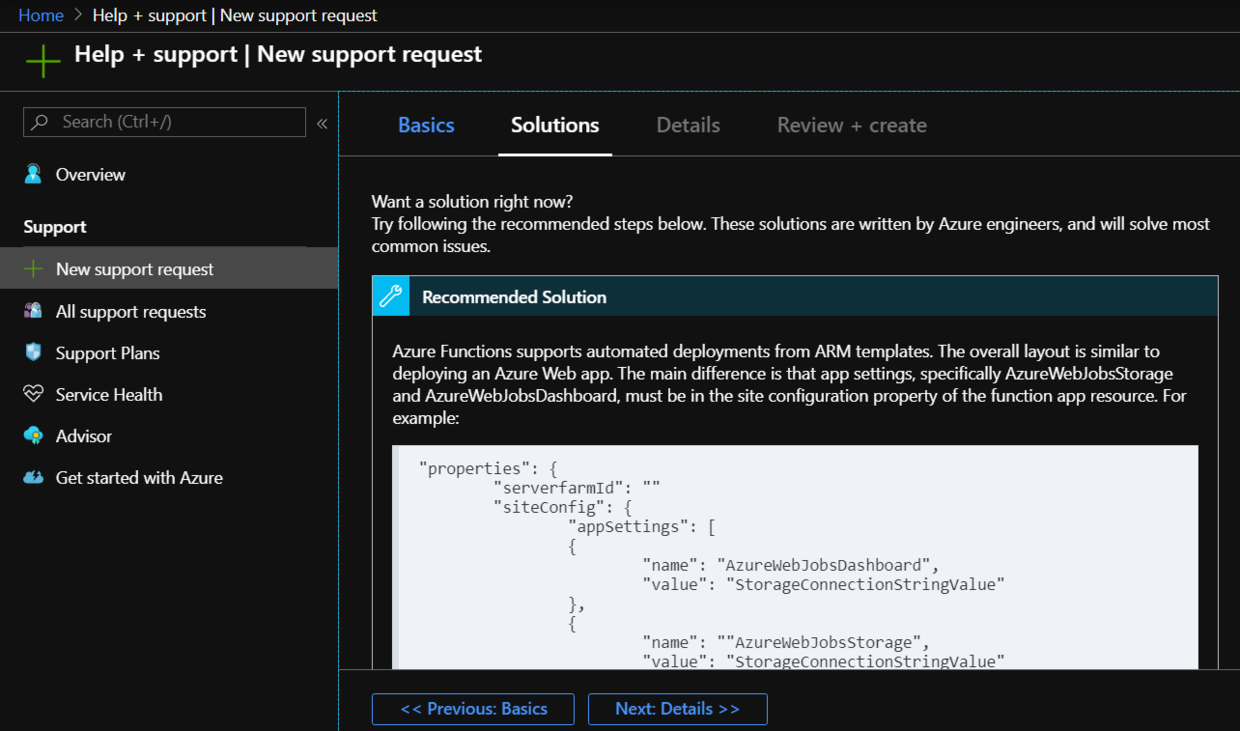Click the Advisor icon in sidebar
The height and width of the screenshot is (731, 1240).
pyautogui.click(x=33, y=436)
